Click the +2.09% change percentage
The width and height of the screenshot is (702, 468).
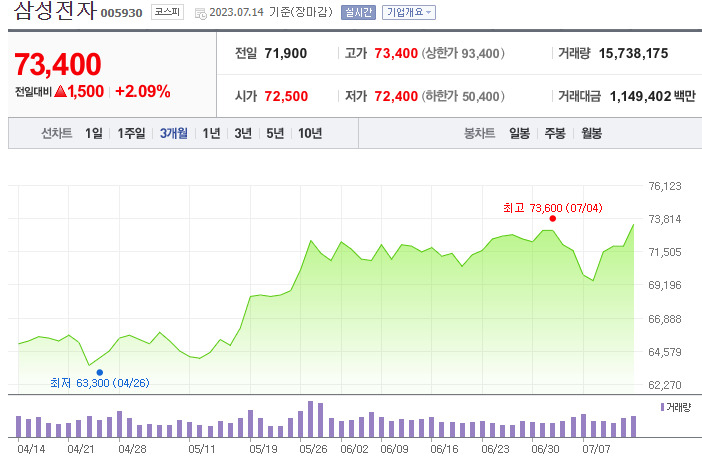143,91
